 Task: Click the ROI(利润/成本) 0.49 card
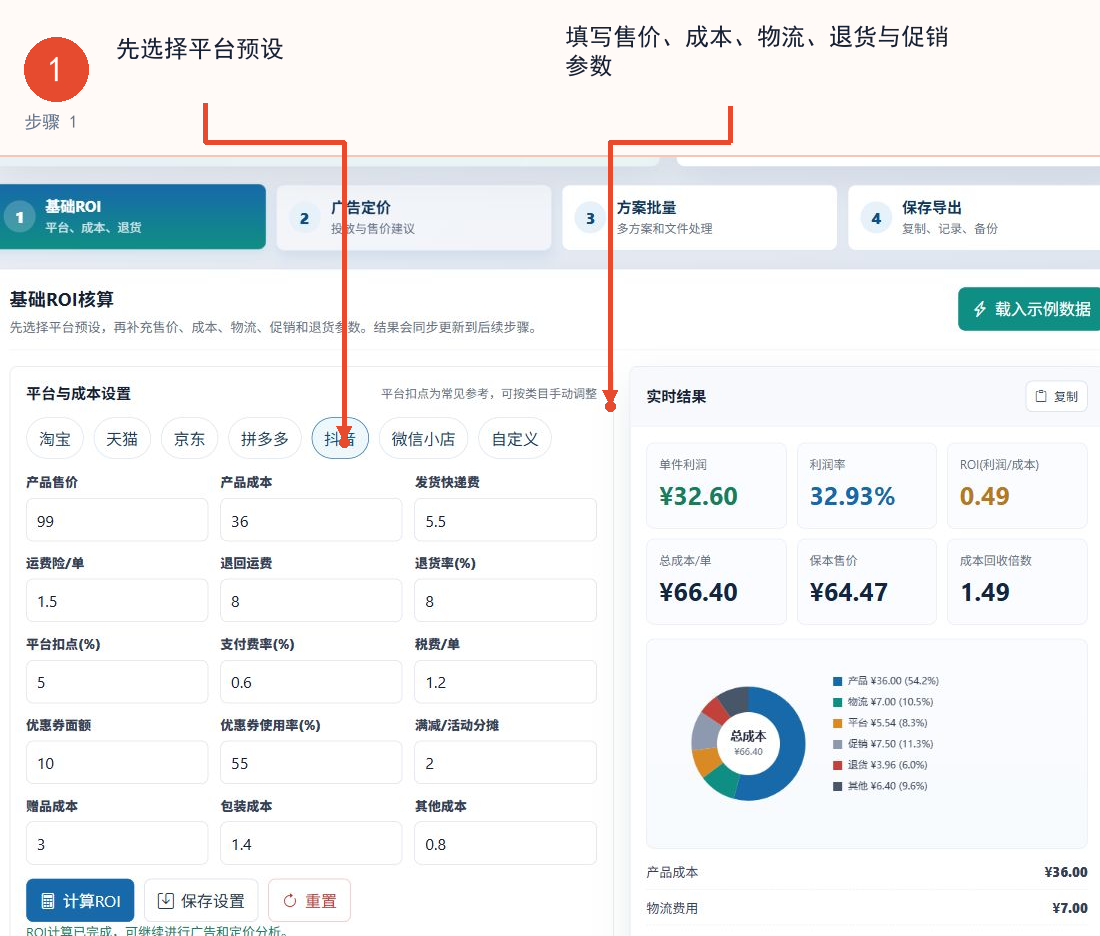1017,486
